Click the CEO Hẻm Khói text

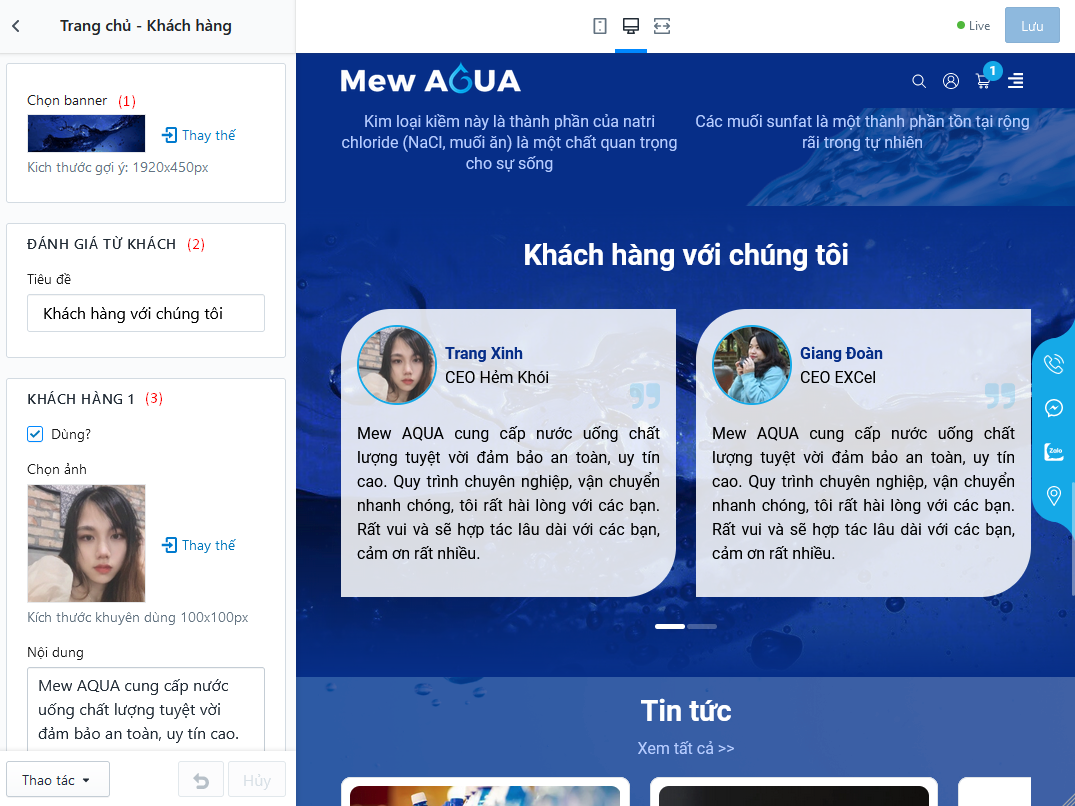click(497, 378)
